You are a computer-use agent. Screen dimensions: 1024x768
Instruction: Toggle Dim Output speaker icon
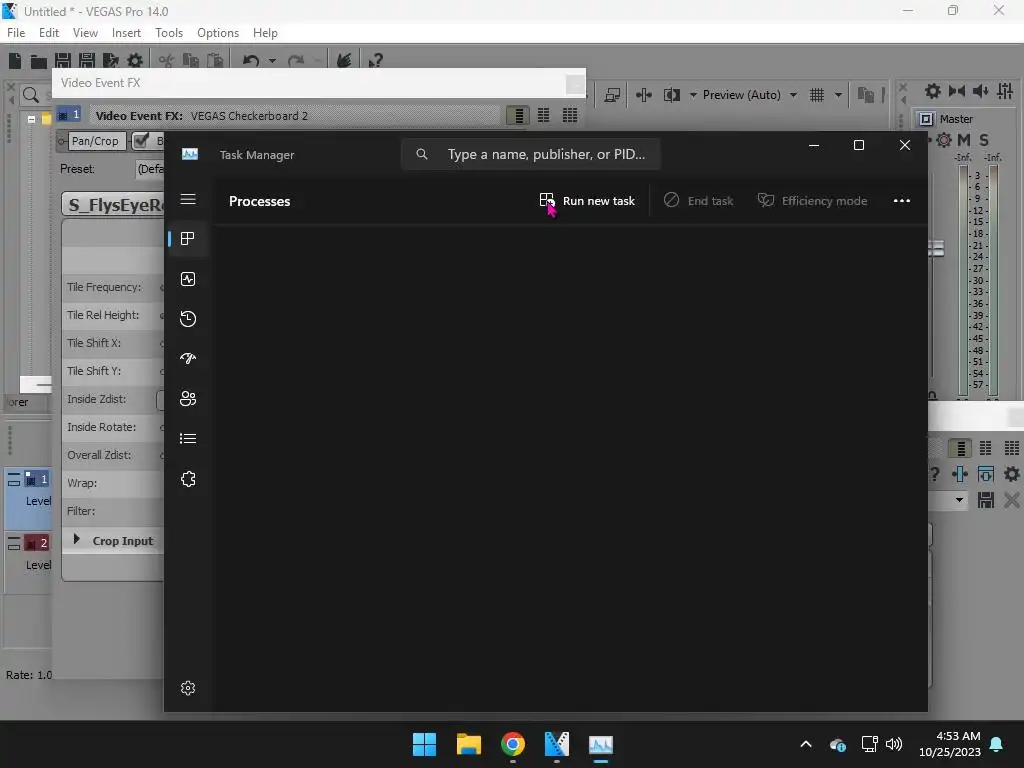[980, 91]
